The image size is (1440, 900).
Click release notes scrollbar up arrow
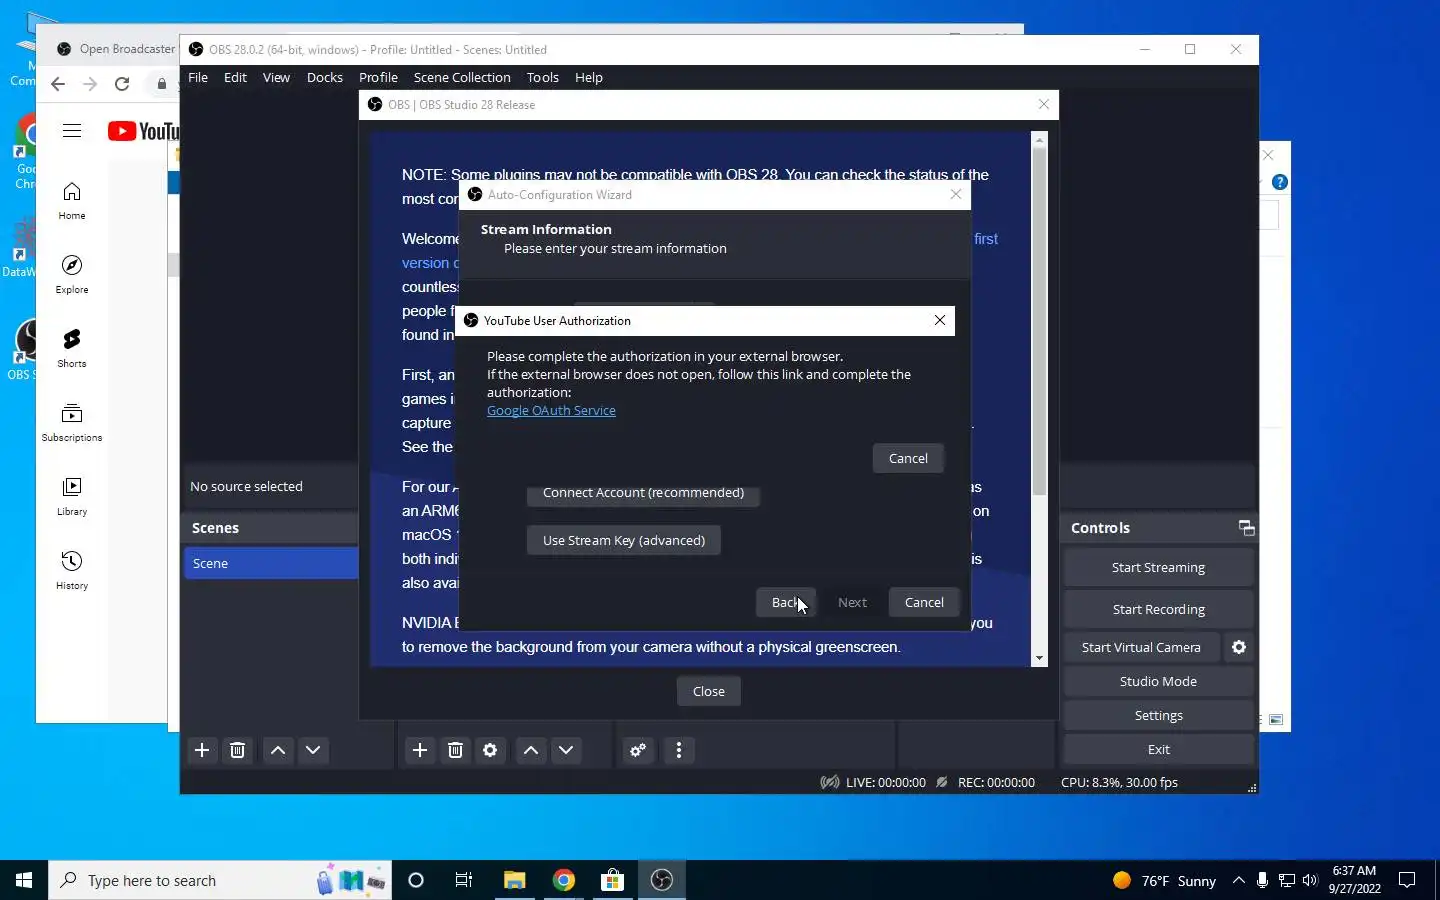1040,140
